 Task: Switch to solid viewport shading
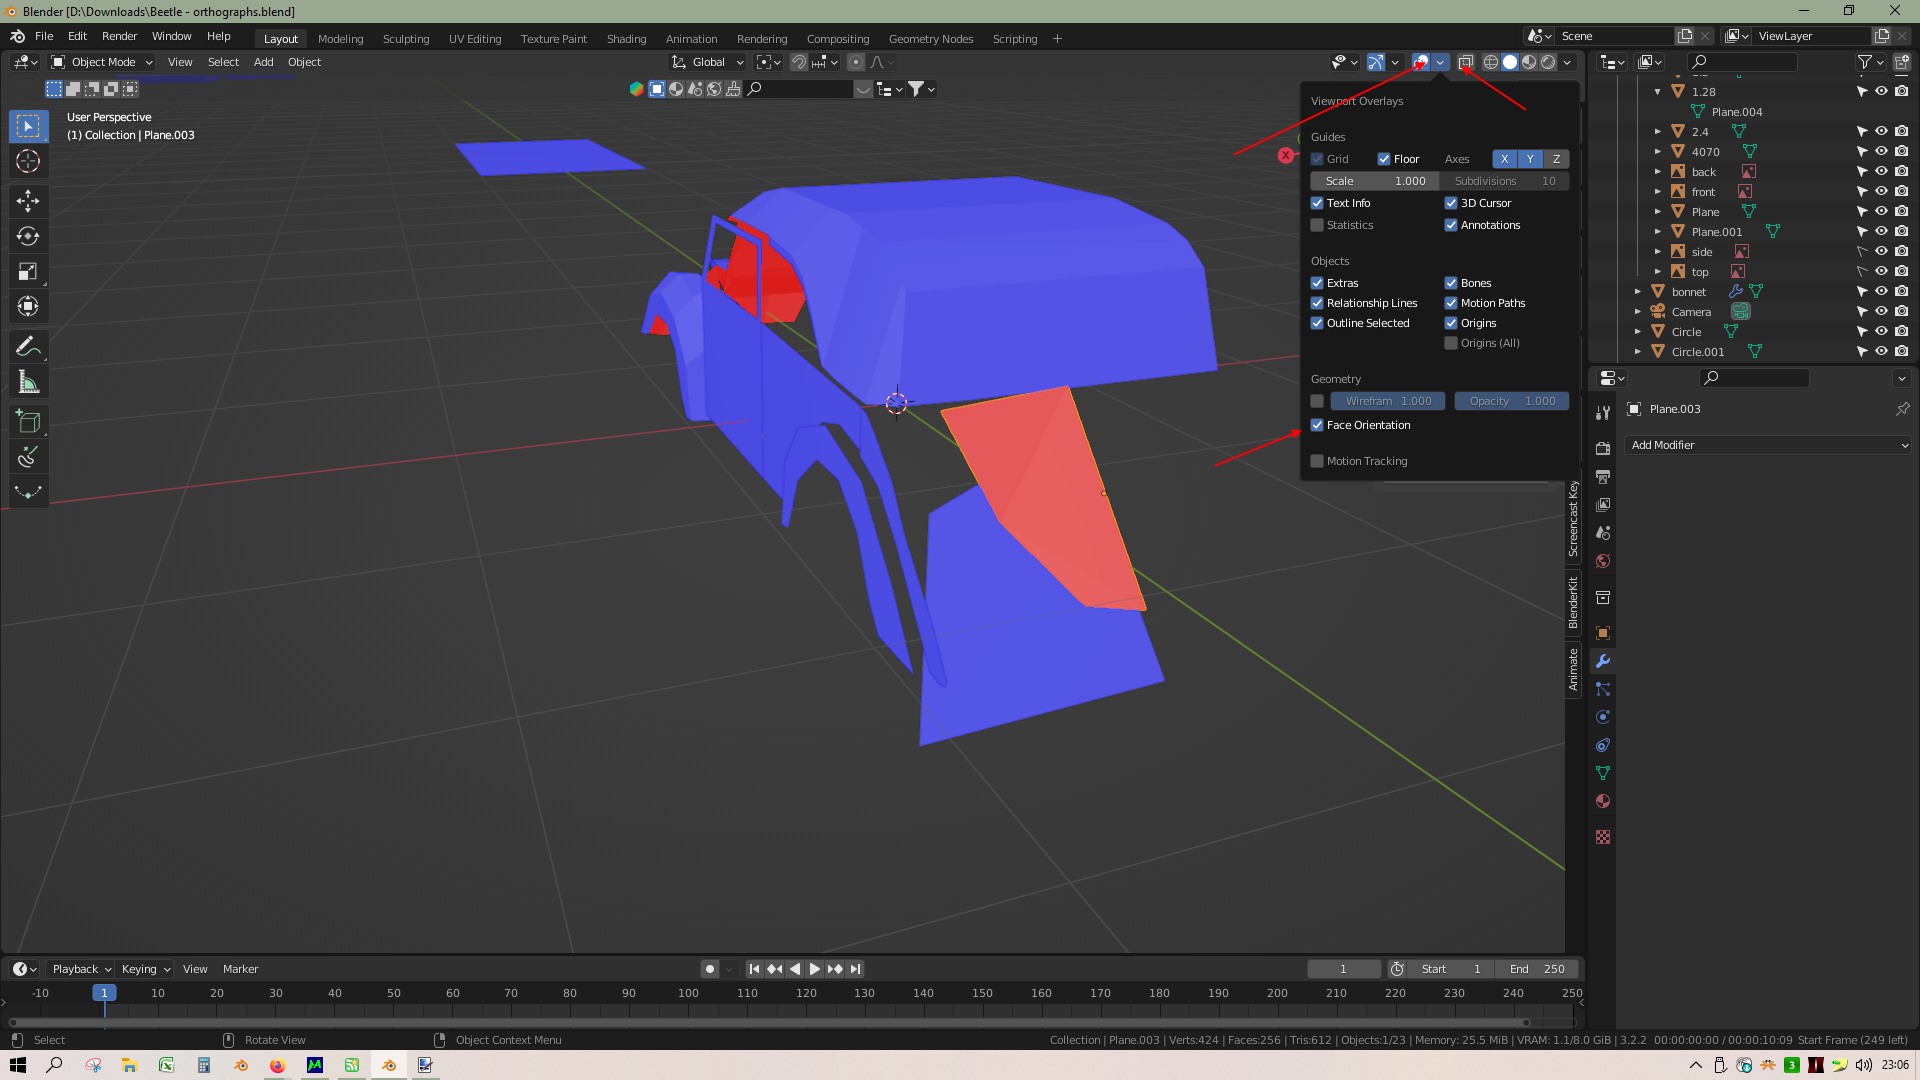[1510, 62]
